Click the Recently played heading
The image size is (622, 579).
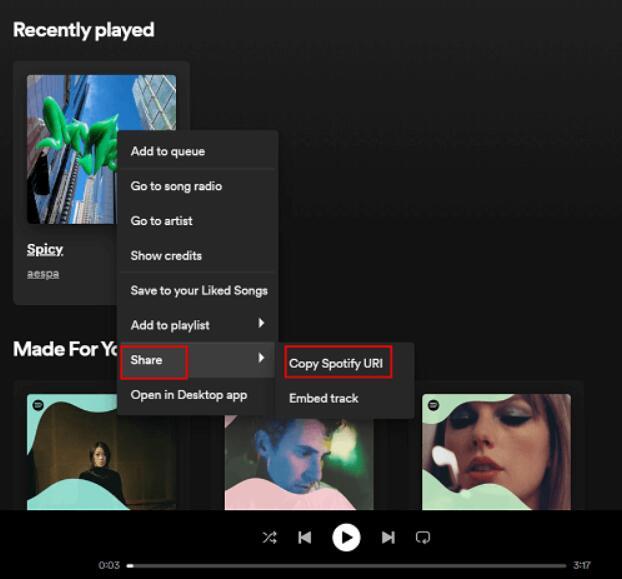(x=84, y=30)
